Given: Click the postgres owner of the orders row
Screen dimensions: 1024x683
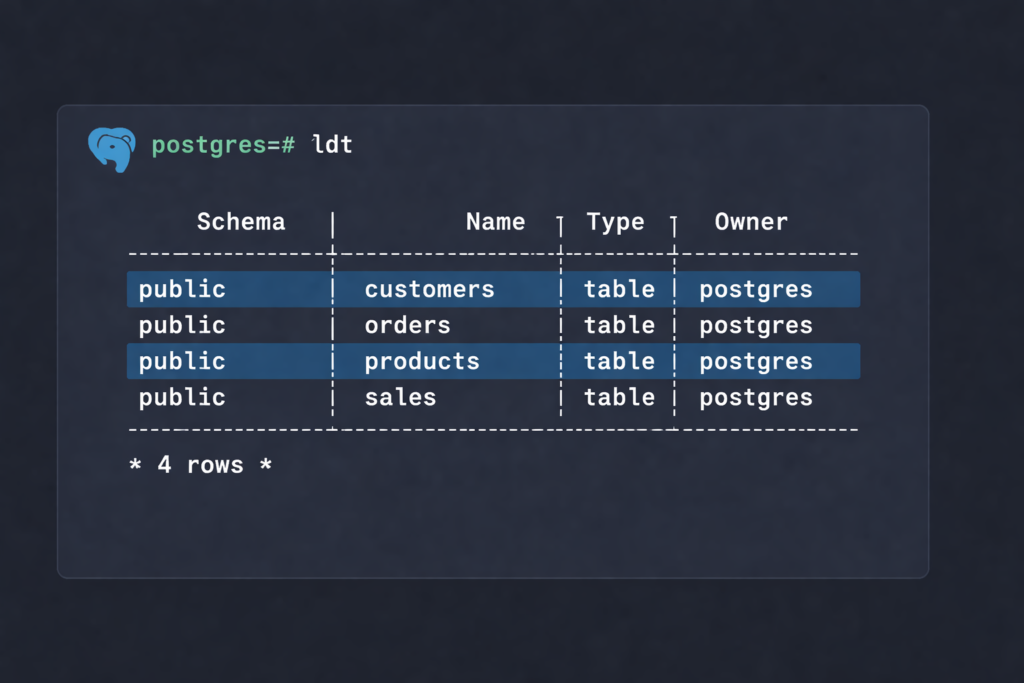Looking at the screenshot, I should [755, 326].
